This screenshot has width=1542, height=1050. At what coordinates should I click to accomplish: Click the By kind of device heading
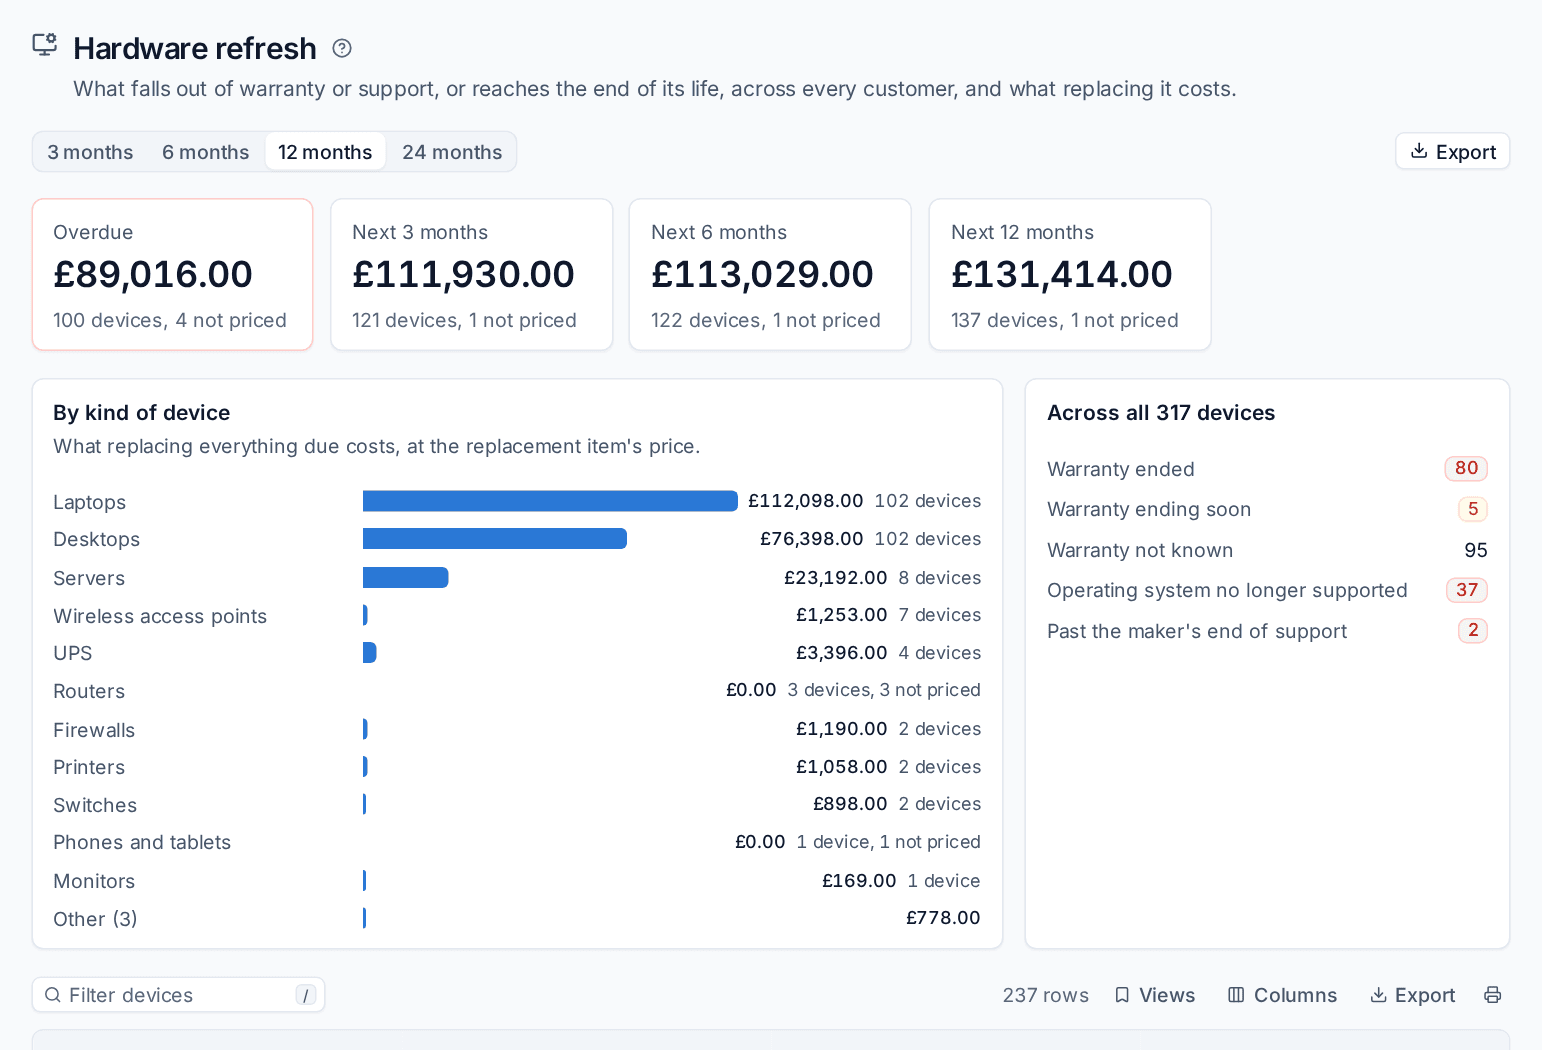point(141,413)
